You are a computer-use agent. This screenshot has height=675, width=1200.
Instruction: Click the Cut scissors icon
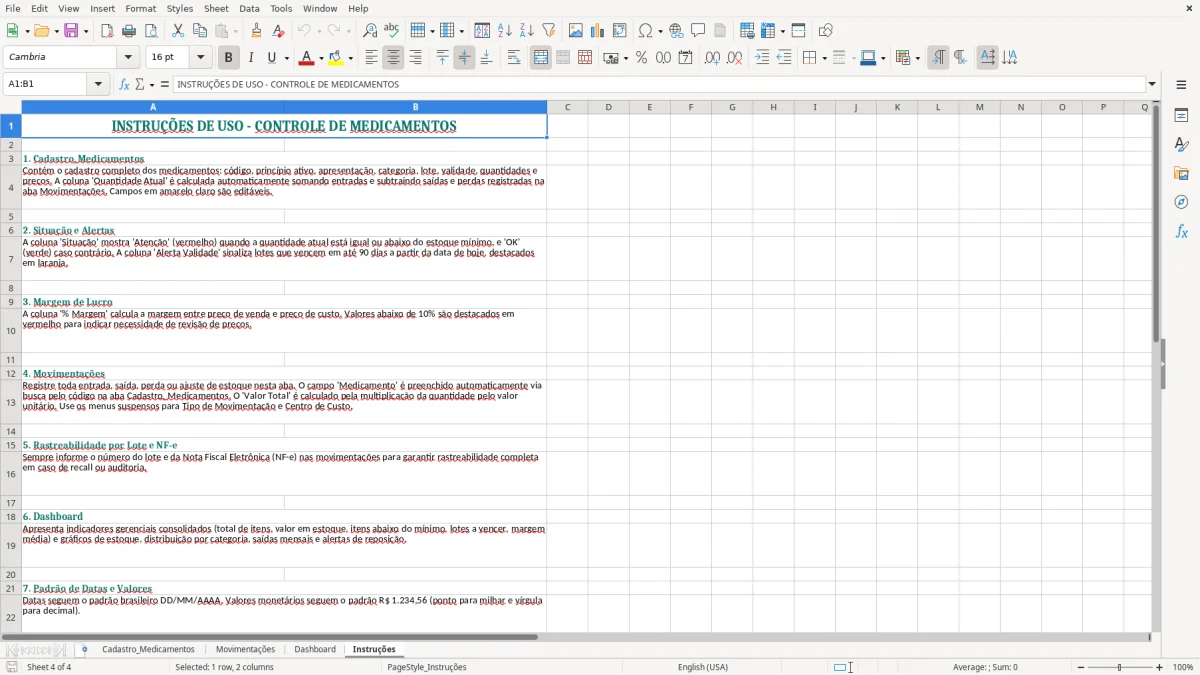click(x=178, y=31)
